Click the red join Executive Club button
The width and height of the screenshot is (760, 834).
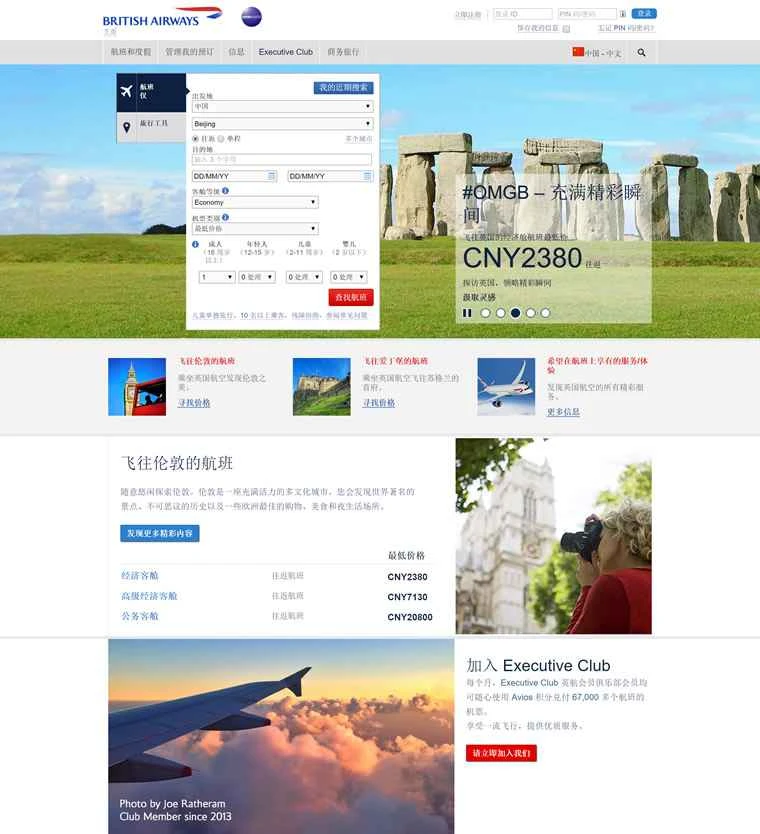[501, 753]
